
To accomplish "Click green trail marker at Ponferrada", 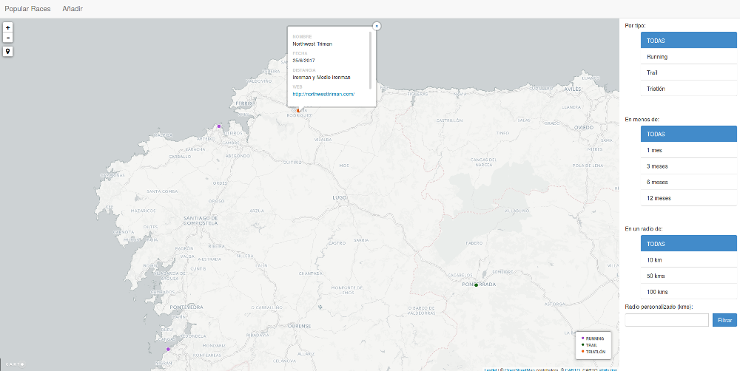I will pyautogui.click(x=476, y=285).
